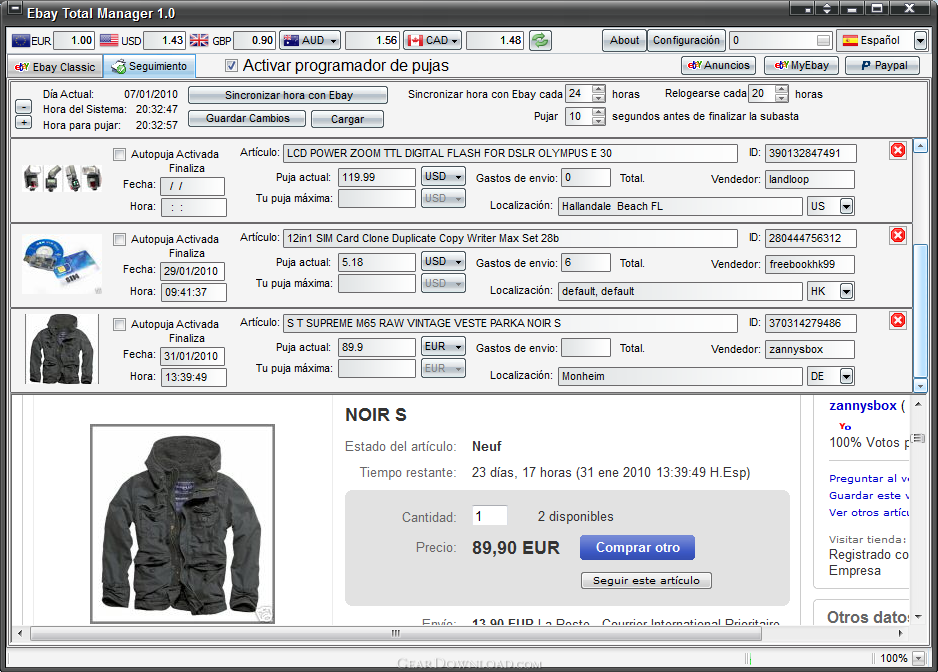The image size is (938, 672).
Task: Delete the LCD POWER ZOOM flash item
Action: coord(897,151)
